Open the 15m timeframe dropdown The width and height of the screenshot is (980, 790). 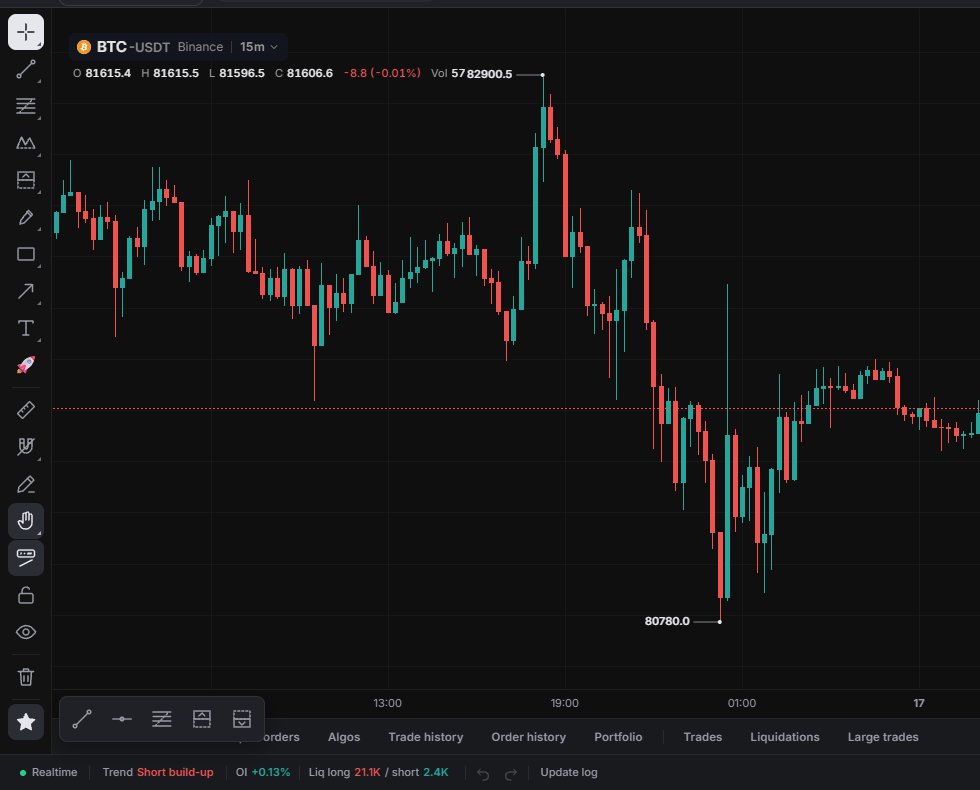point(259,47)
